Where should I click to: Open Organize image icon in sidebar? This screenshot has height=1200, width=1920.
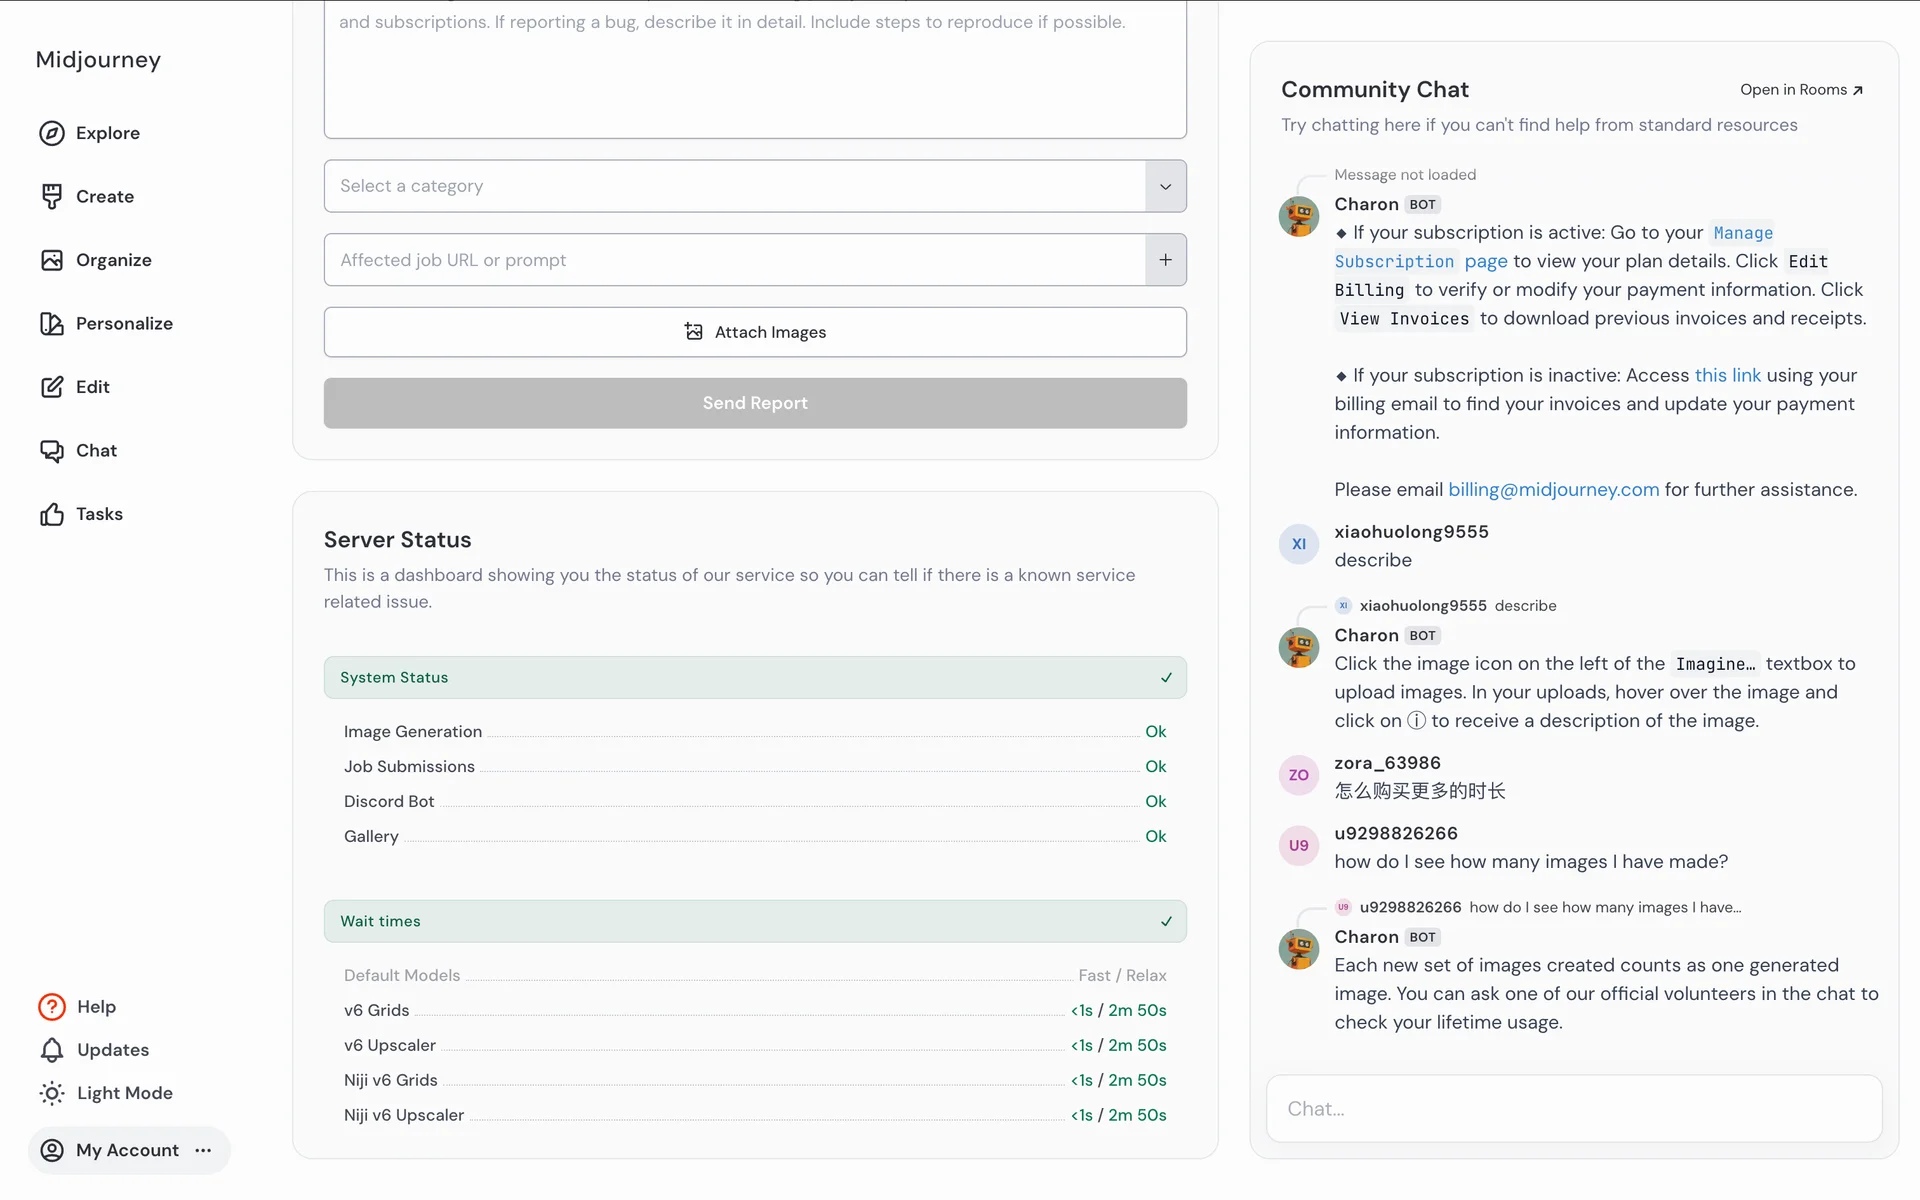(x=52, y=260)
